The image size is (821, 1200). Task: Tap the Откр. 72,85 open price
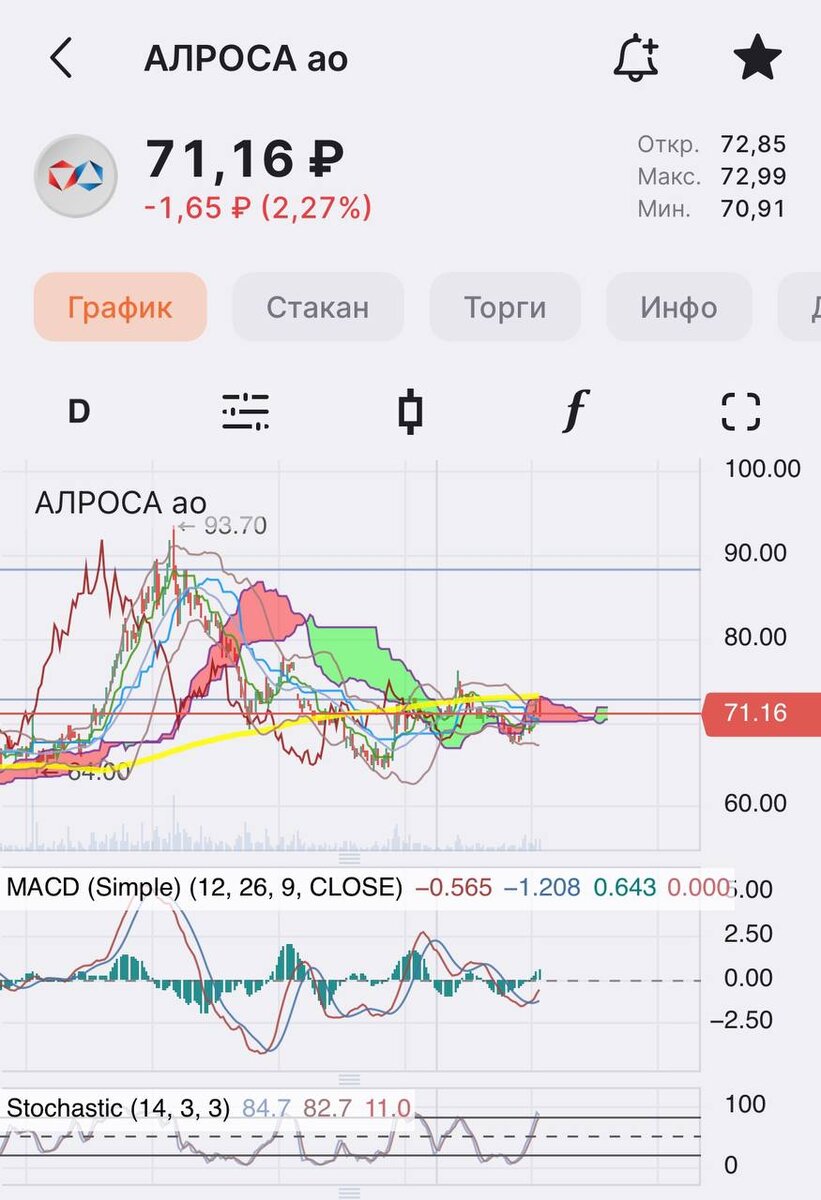pos(712,144)
